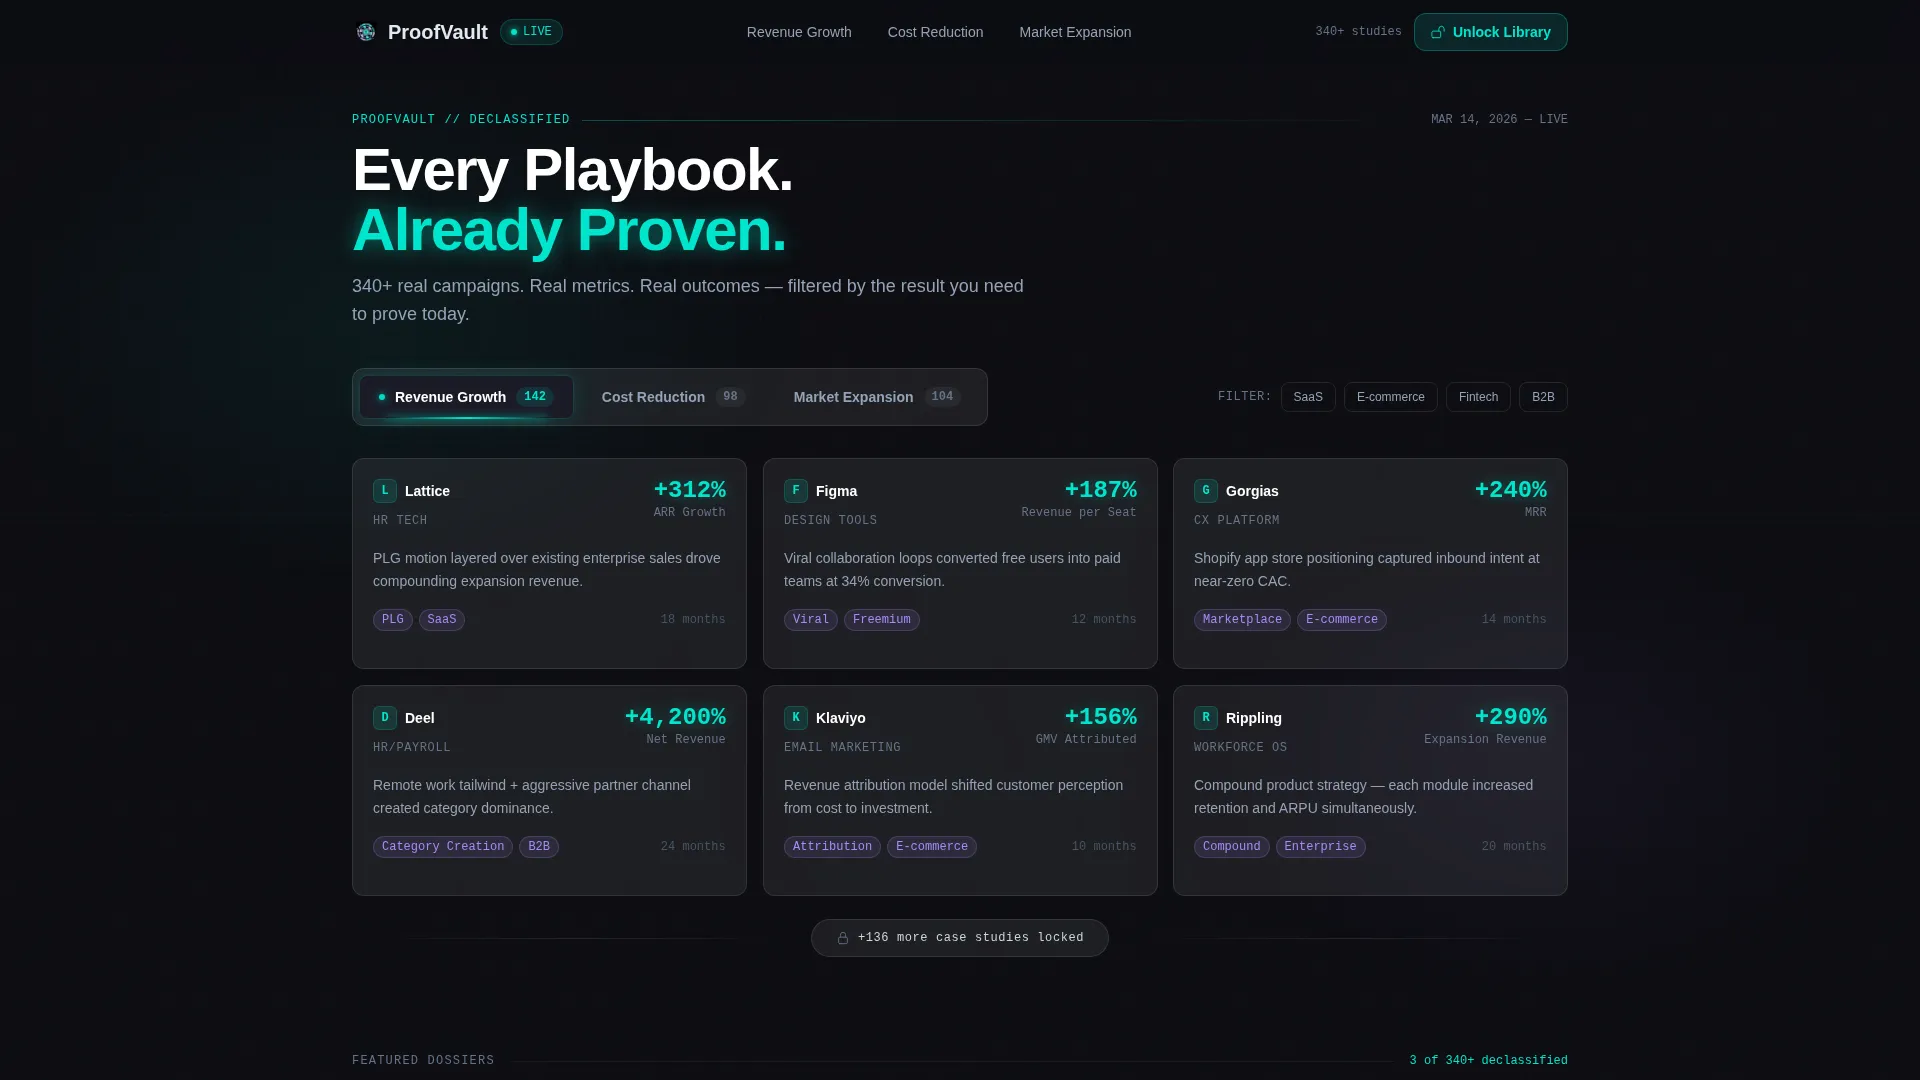This screenshot has width=1920, height=1080.
Task: Click the 'PROOFVAULT // DECLASSIFIED' label
Action: [x=461, y=120]
